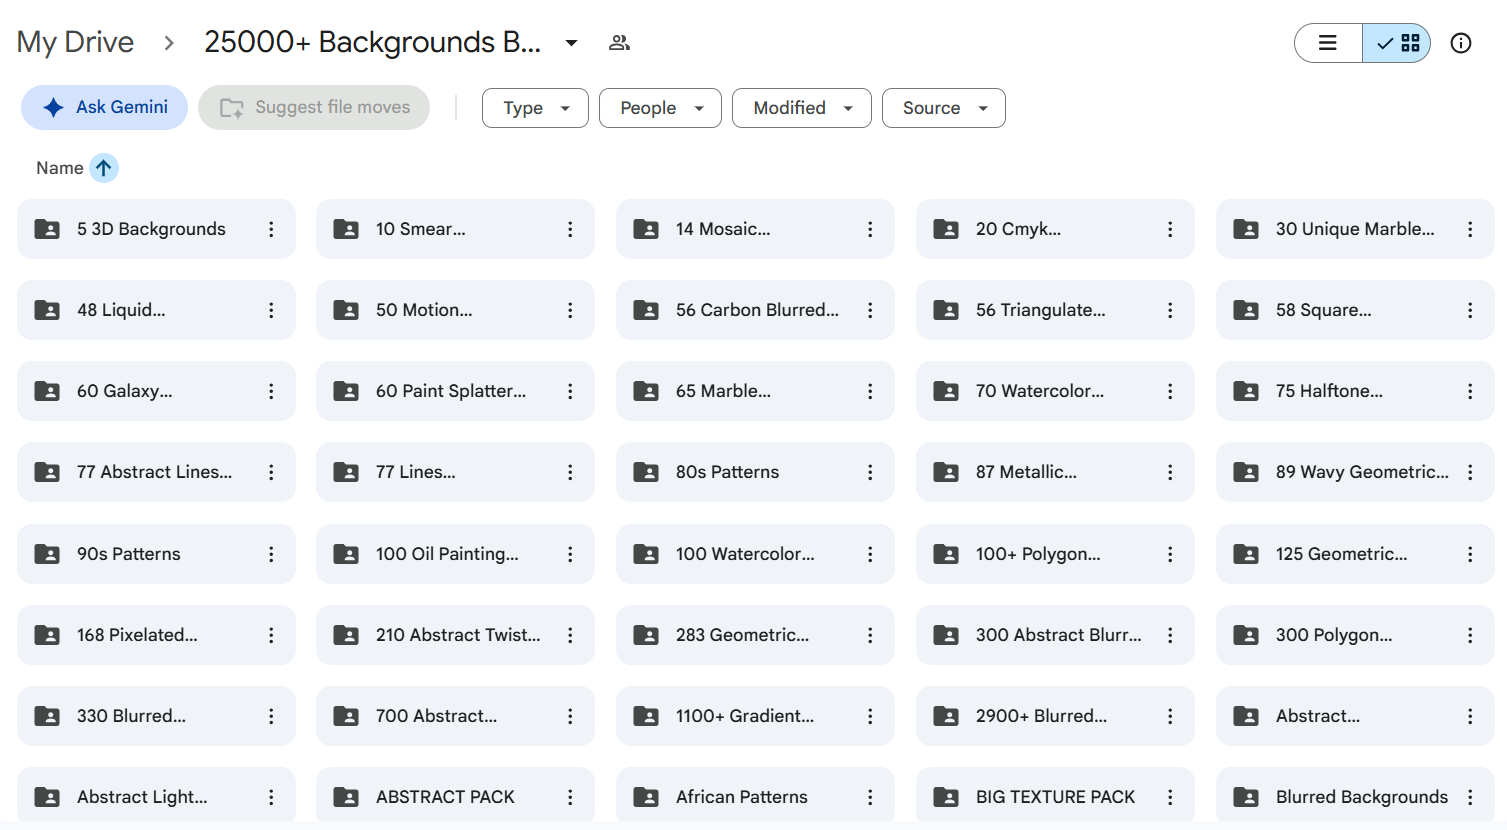Select the 300 Abstract Blurr folder
This screenshot has height=830, width=1507.
tap(1055, 635)
